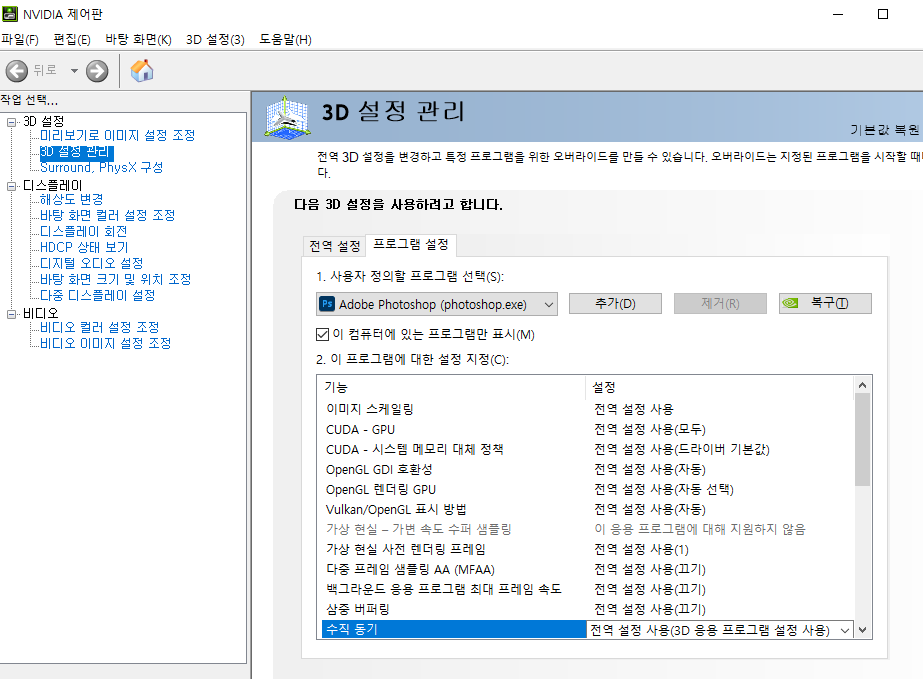923x679 pixels.
Task: Open 바탕 화면 컬러 설정 조정 link
Action: 107,216
